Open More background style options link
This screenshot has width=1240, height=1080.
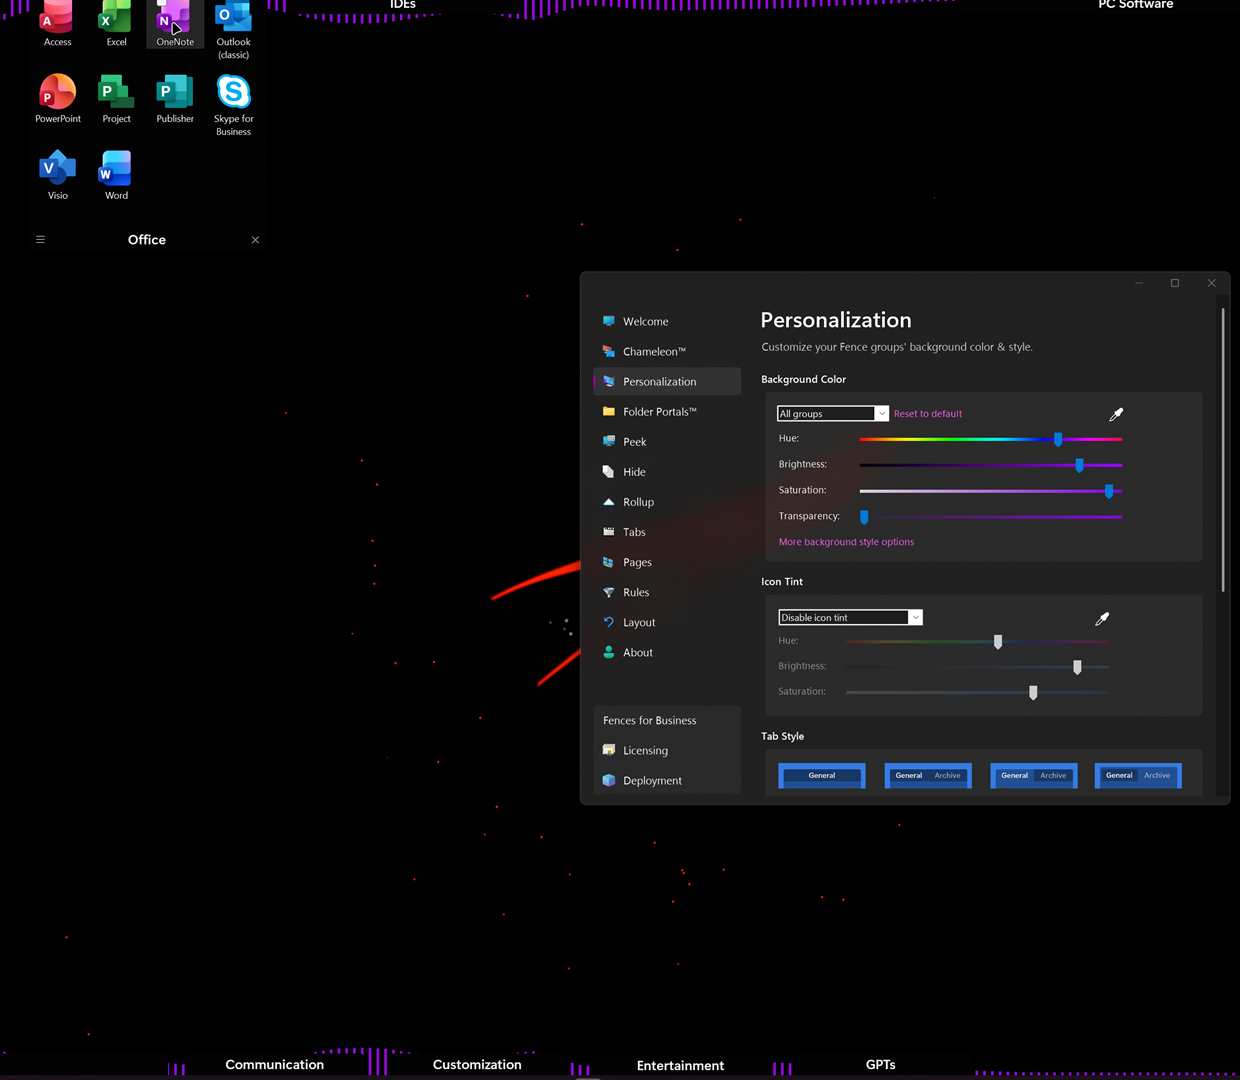[x=846, y=542]
